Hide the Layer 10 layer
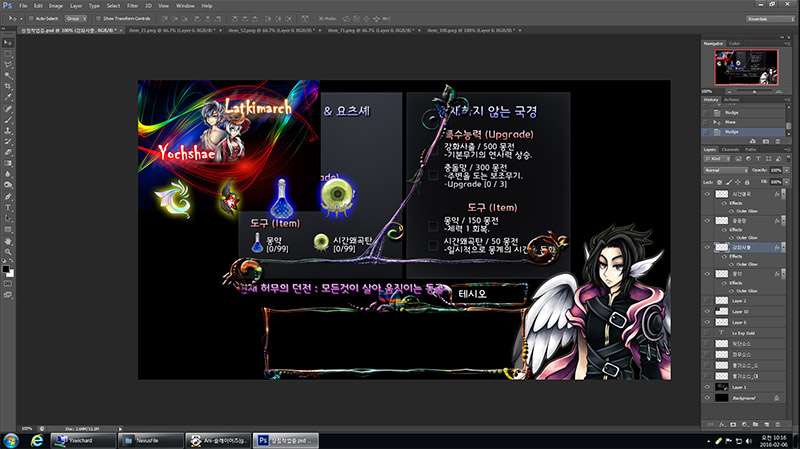Viewport: 800px width, 449px height. tap(707, 311)
